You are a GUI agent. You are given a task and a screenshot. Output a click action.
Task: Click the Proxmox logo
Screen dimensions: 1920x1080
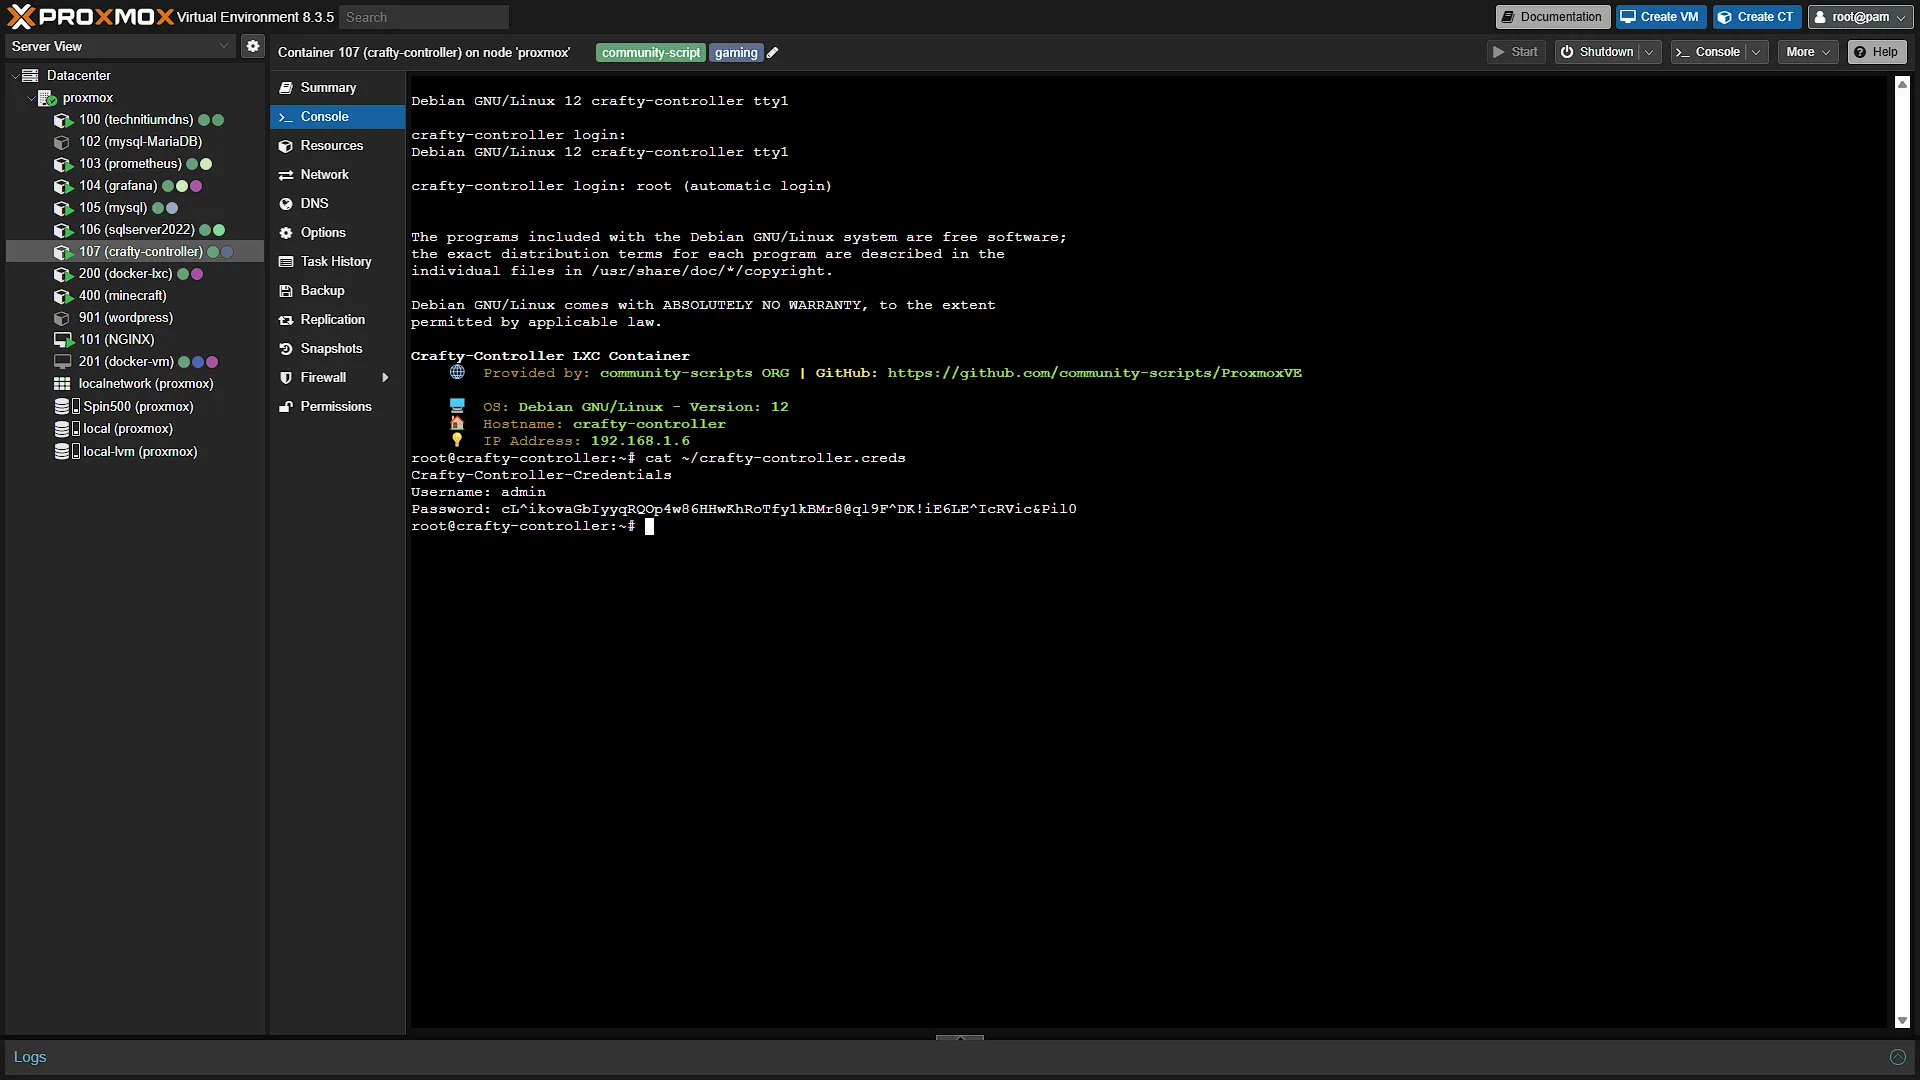(90, 17)
